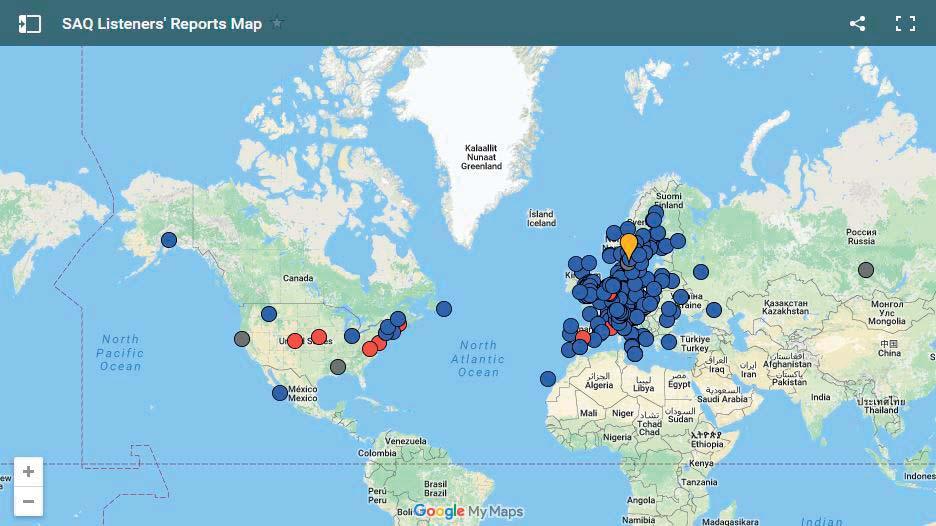This screenshot has height=526, width=936.
Task: Click the SAQ Listeners' Reports Map title
Action: [x=162, y=24]
